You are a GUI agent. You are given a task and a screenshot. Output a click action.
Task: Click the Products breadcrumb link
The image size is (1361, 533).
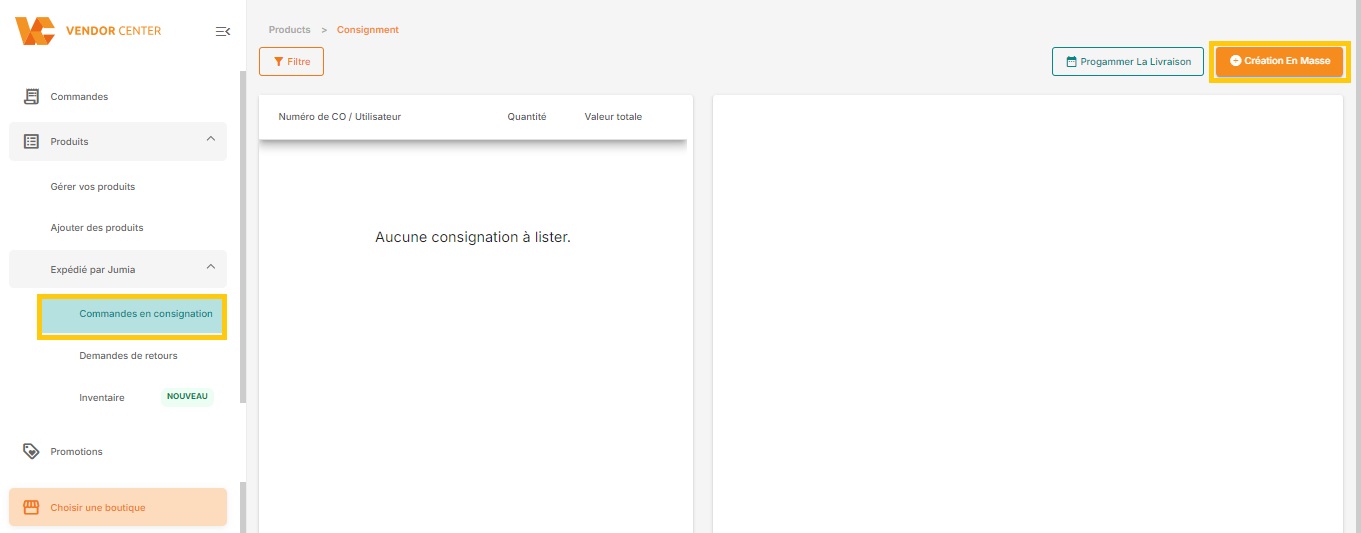click(x=289, y=30)
